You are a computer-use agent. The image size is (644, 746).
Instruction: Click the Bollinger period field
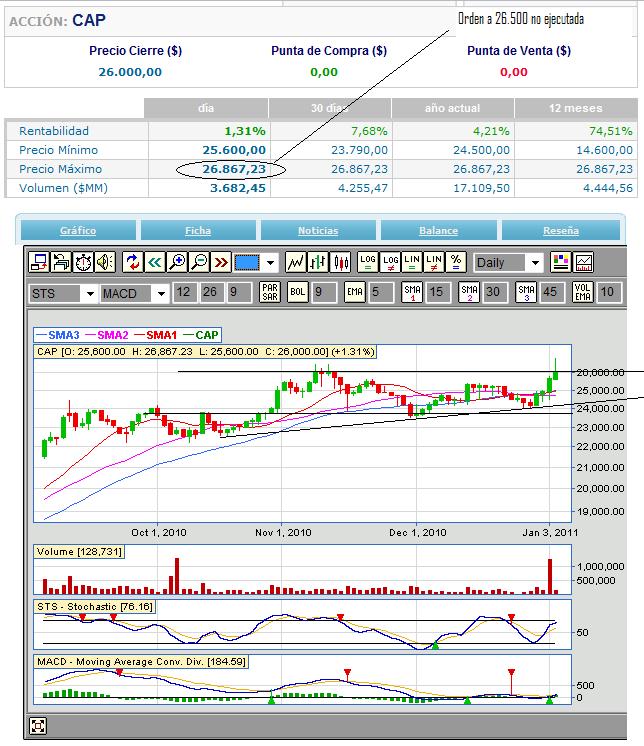(323, 292)
